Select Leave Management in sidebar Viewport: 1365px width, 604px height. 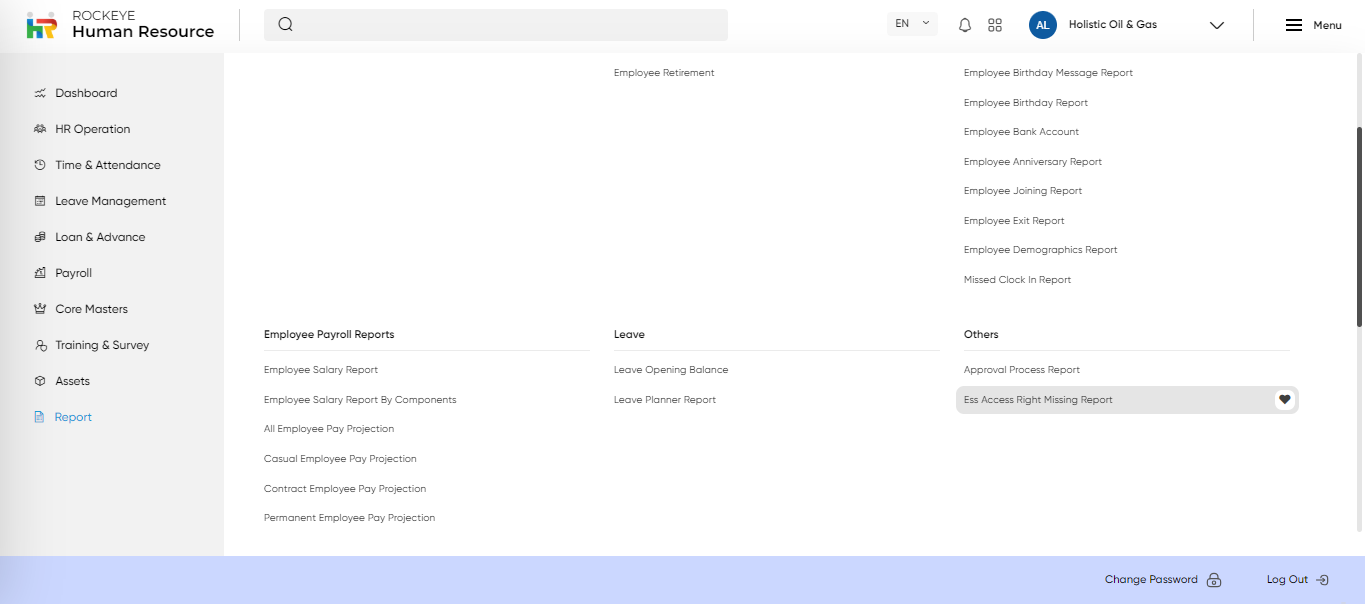111,201
